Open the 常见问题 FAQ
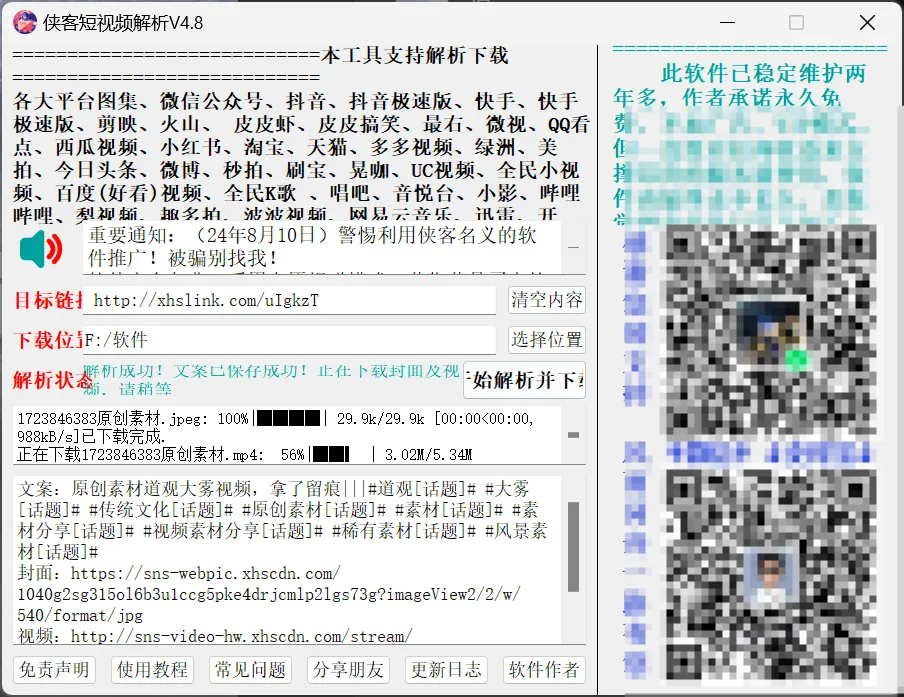Image resolution: width=904 pixels, height=697 pixels. pyautogui.click(x=249, y=671)
